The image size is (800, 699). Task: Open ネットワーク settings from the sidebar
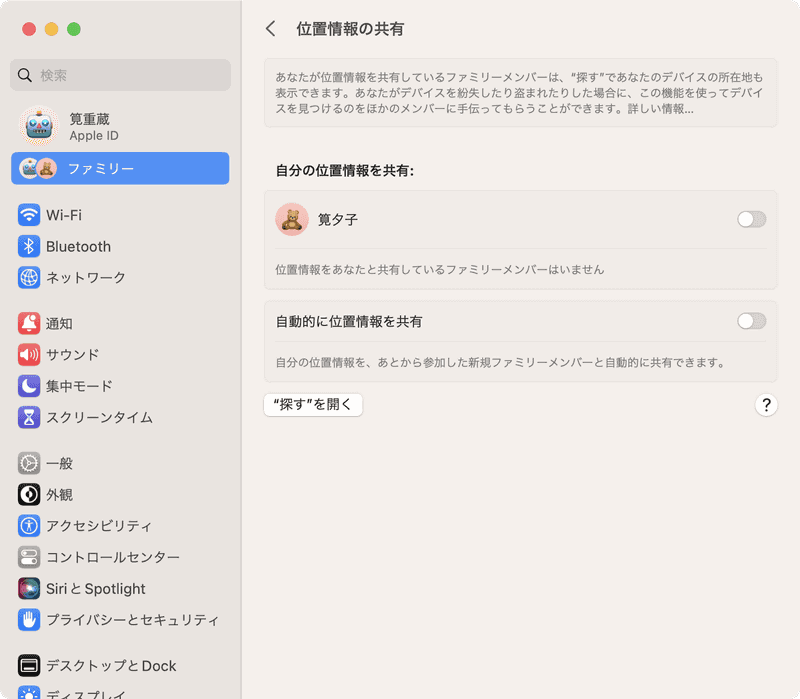pos(29,278)
